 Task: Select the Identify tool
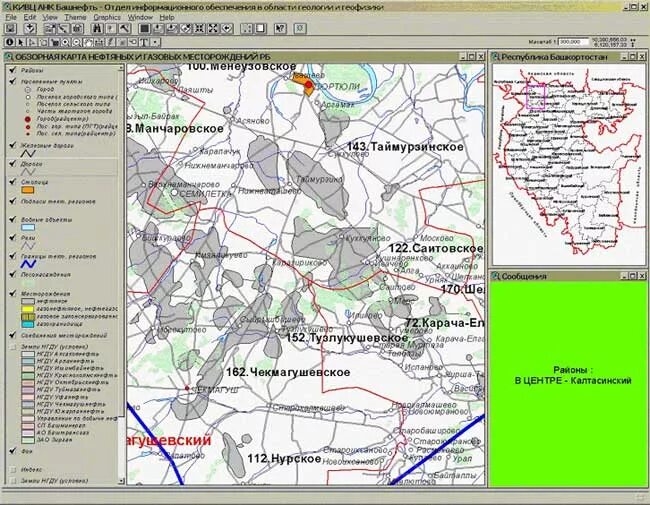point(10,42)
